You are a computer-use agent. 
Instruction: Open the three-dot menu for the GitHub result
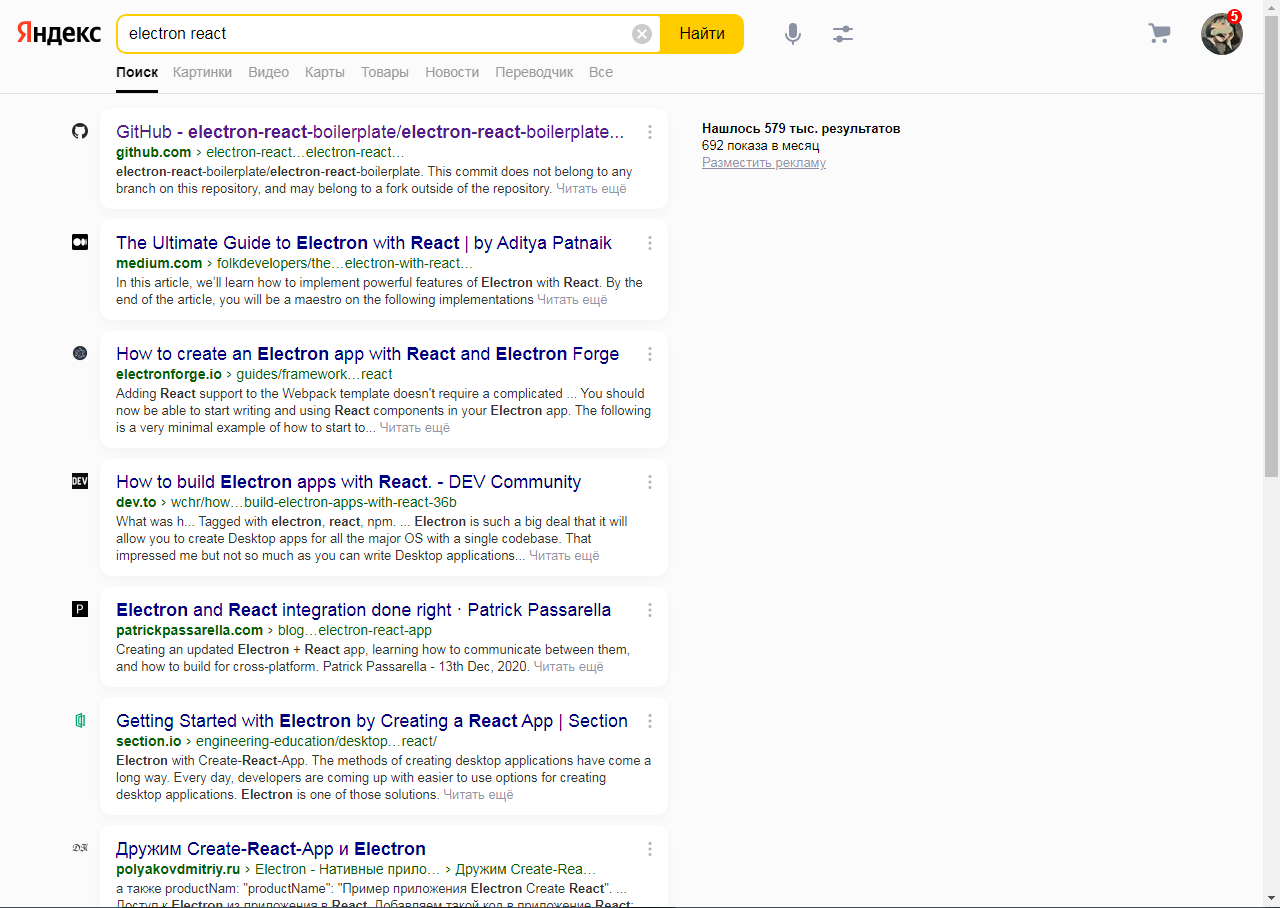pos(650,132)
